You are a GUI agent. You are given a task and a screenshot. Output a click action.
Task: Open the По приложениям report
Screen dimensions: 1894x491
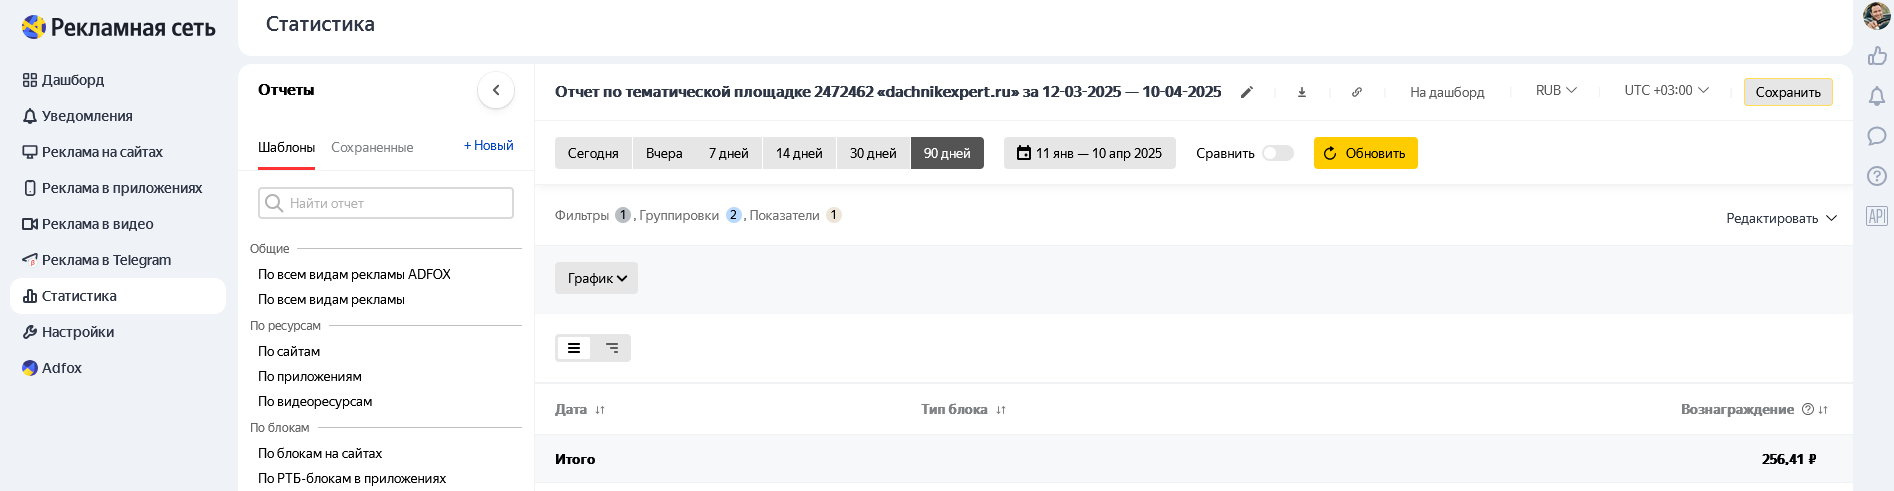click(310, 376)
